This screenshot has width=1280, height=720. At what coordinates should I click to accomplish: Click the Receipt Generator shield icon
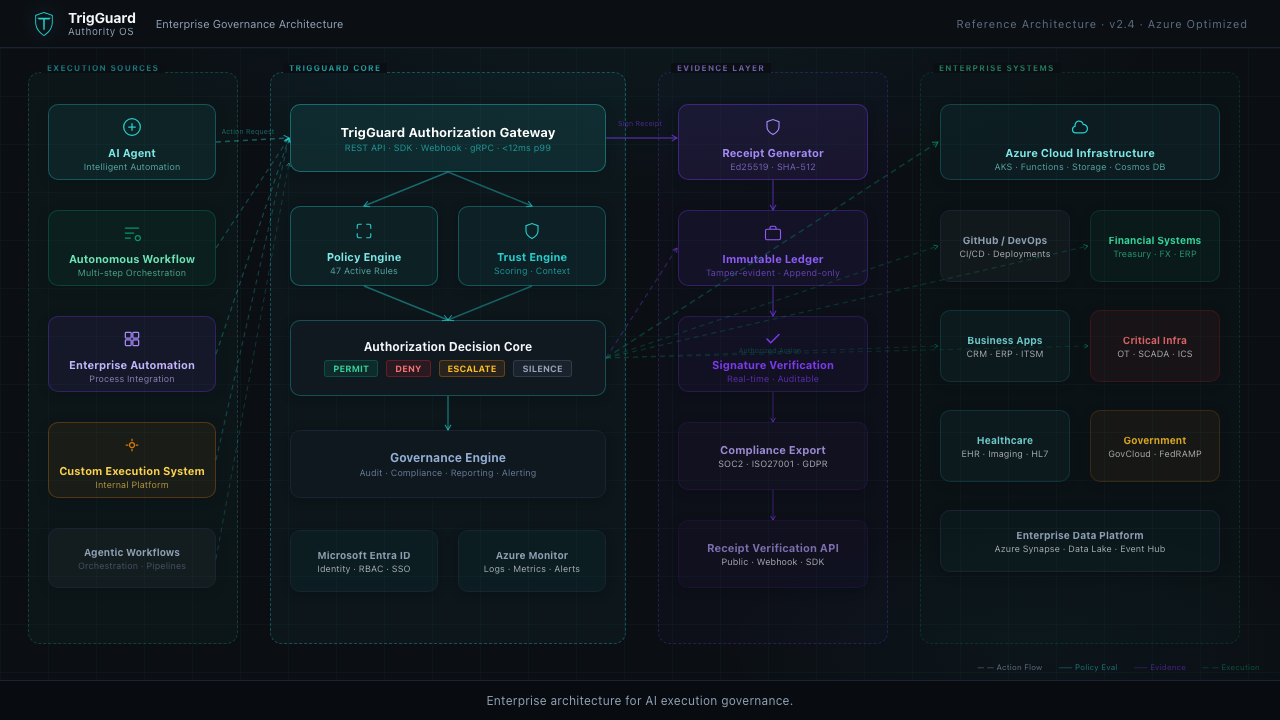(773, 127)
